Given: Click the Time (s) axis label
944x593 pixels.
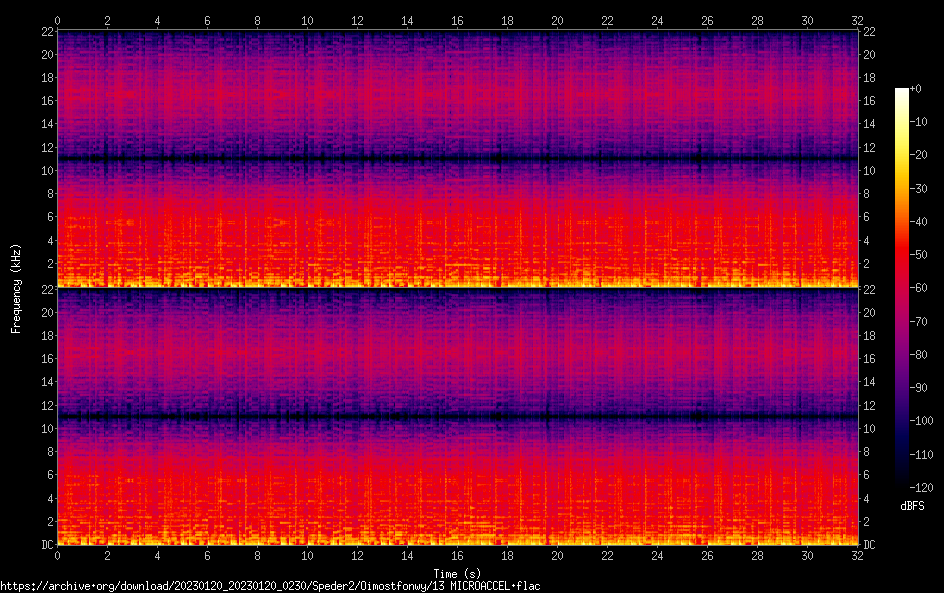Looking at the screenshot, I should [x=457, y=572].
